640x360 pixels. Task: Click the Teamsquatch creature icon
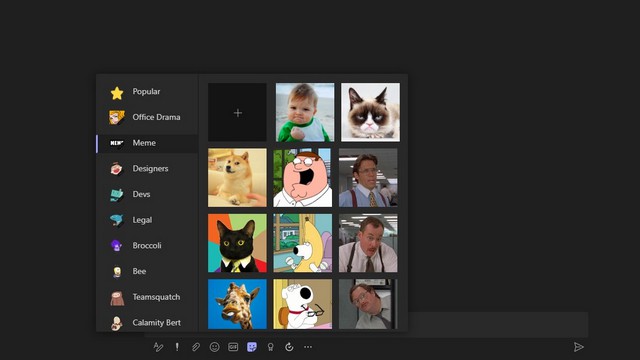(117, 298)
